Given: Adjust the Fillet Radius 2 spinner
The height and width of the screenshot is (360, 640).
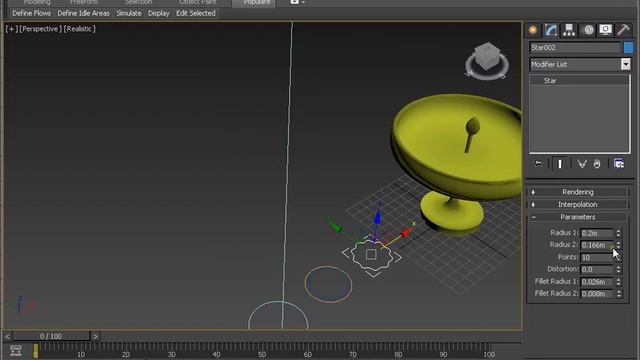Looking at the screenshot, I should pyautogui.click(x=618, y=293).
